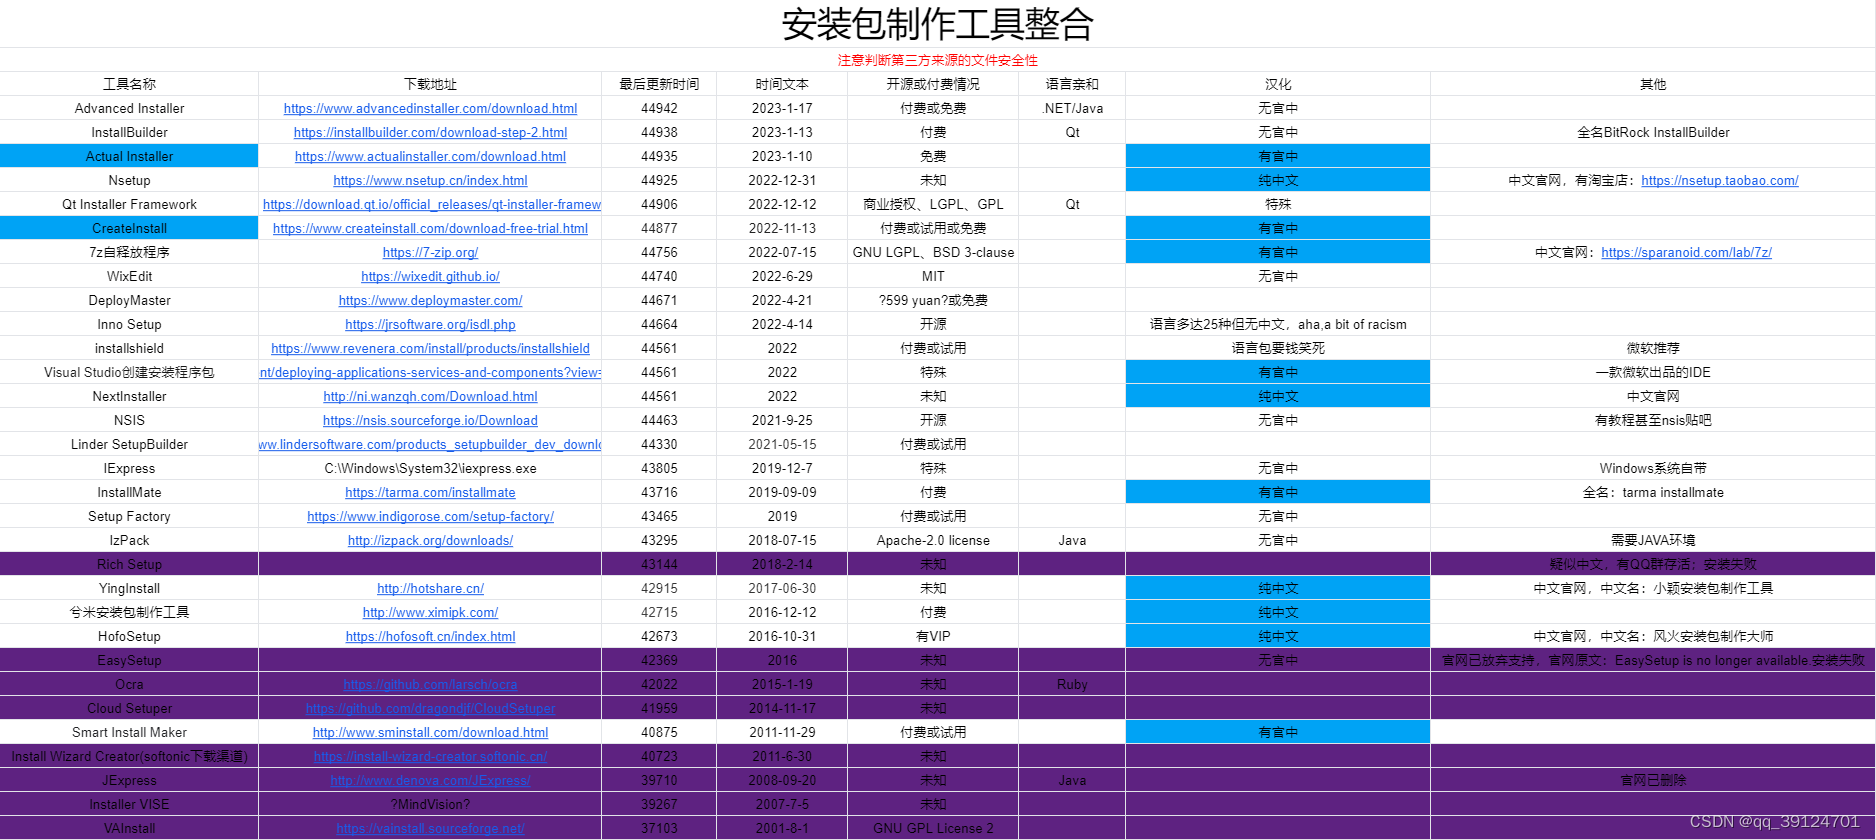Open the lindersoftware setupbuilder link

coord(430,444)
